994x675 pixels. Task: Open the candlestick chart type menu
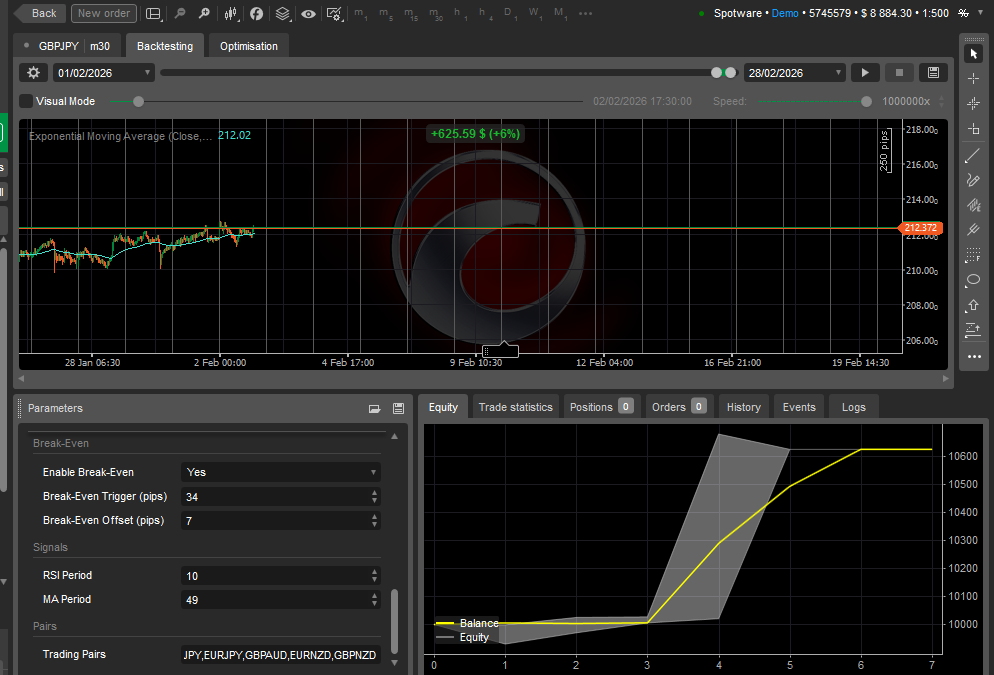(231, 14)
